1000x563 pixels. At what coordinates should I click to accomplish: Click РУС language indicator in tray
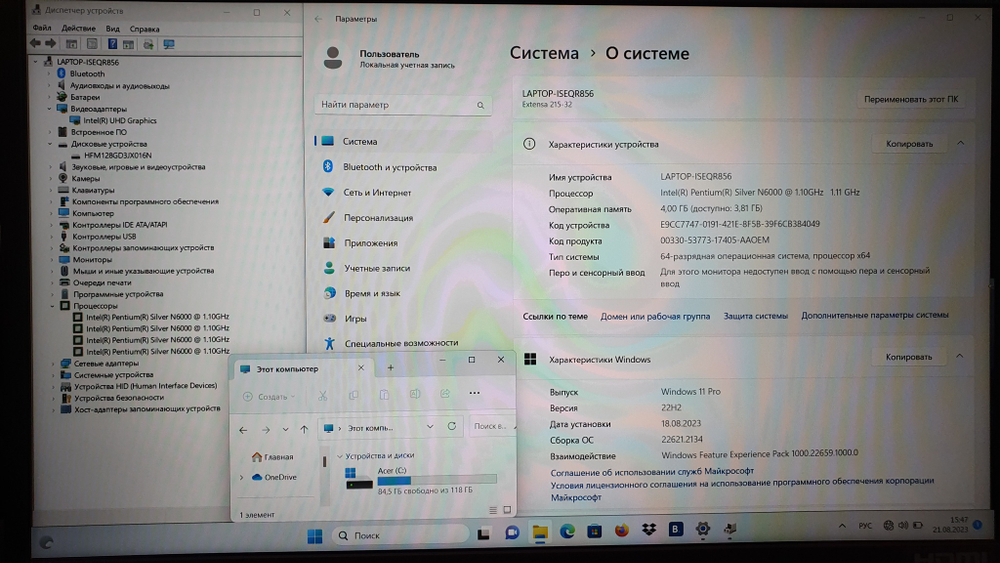point(865,526)
